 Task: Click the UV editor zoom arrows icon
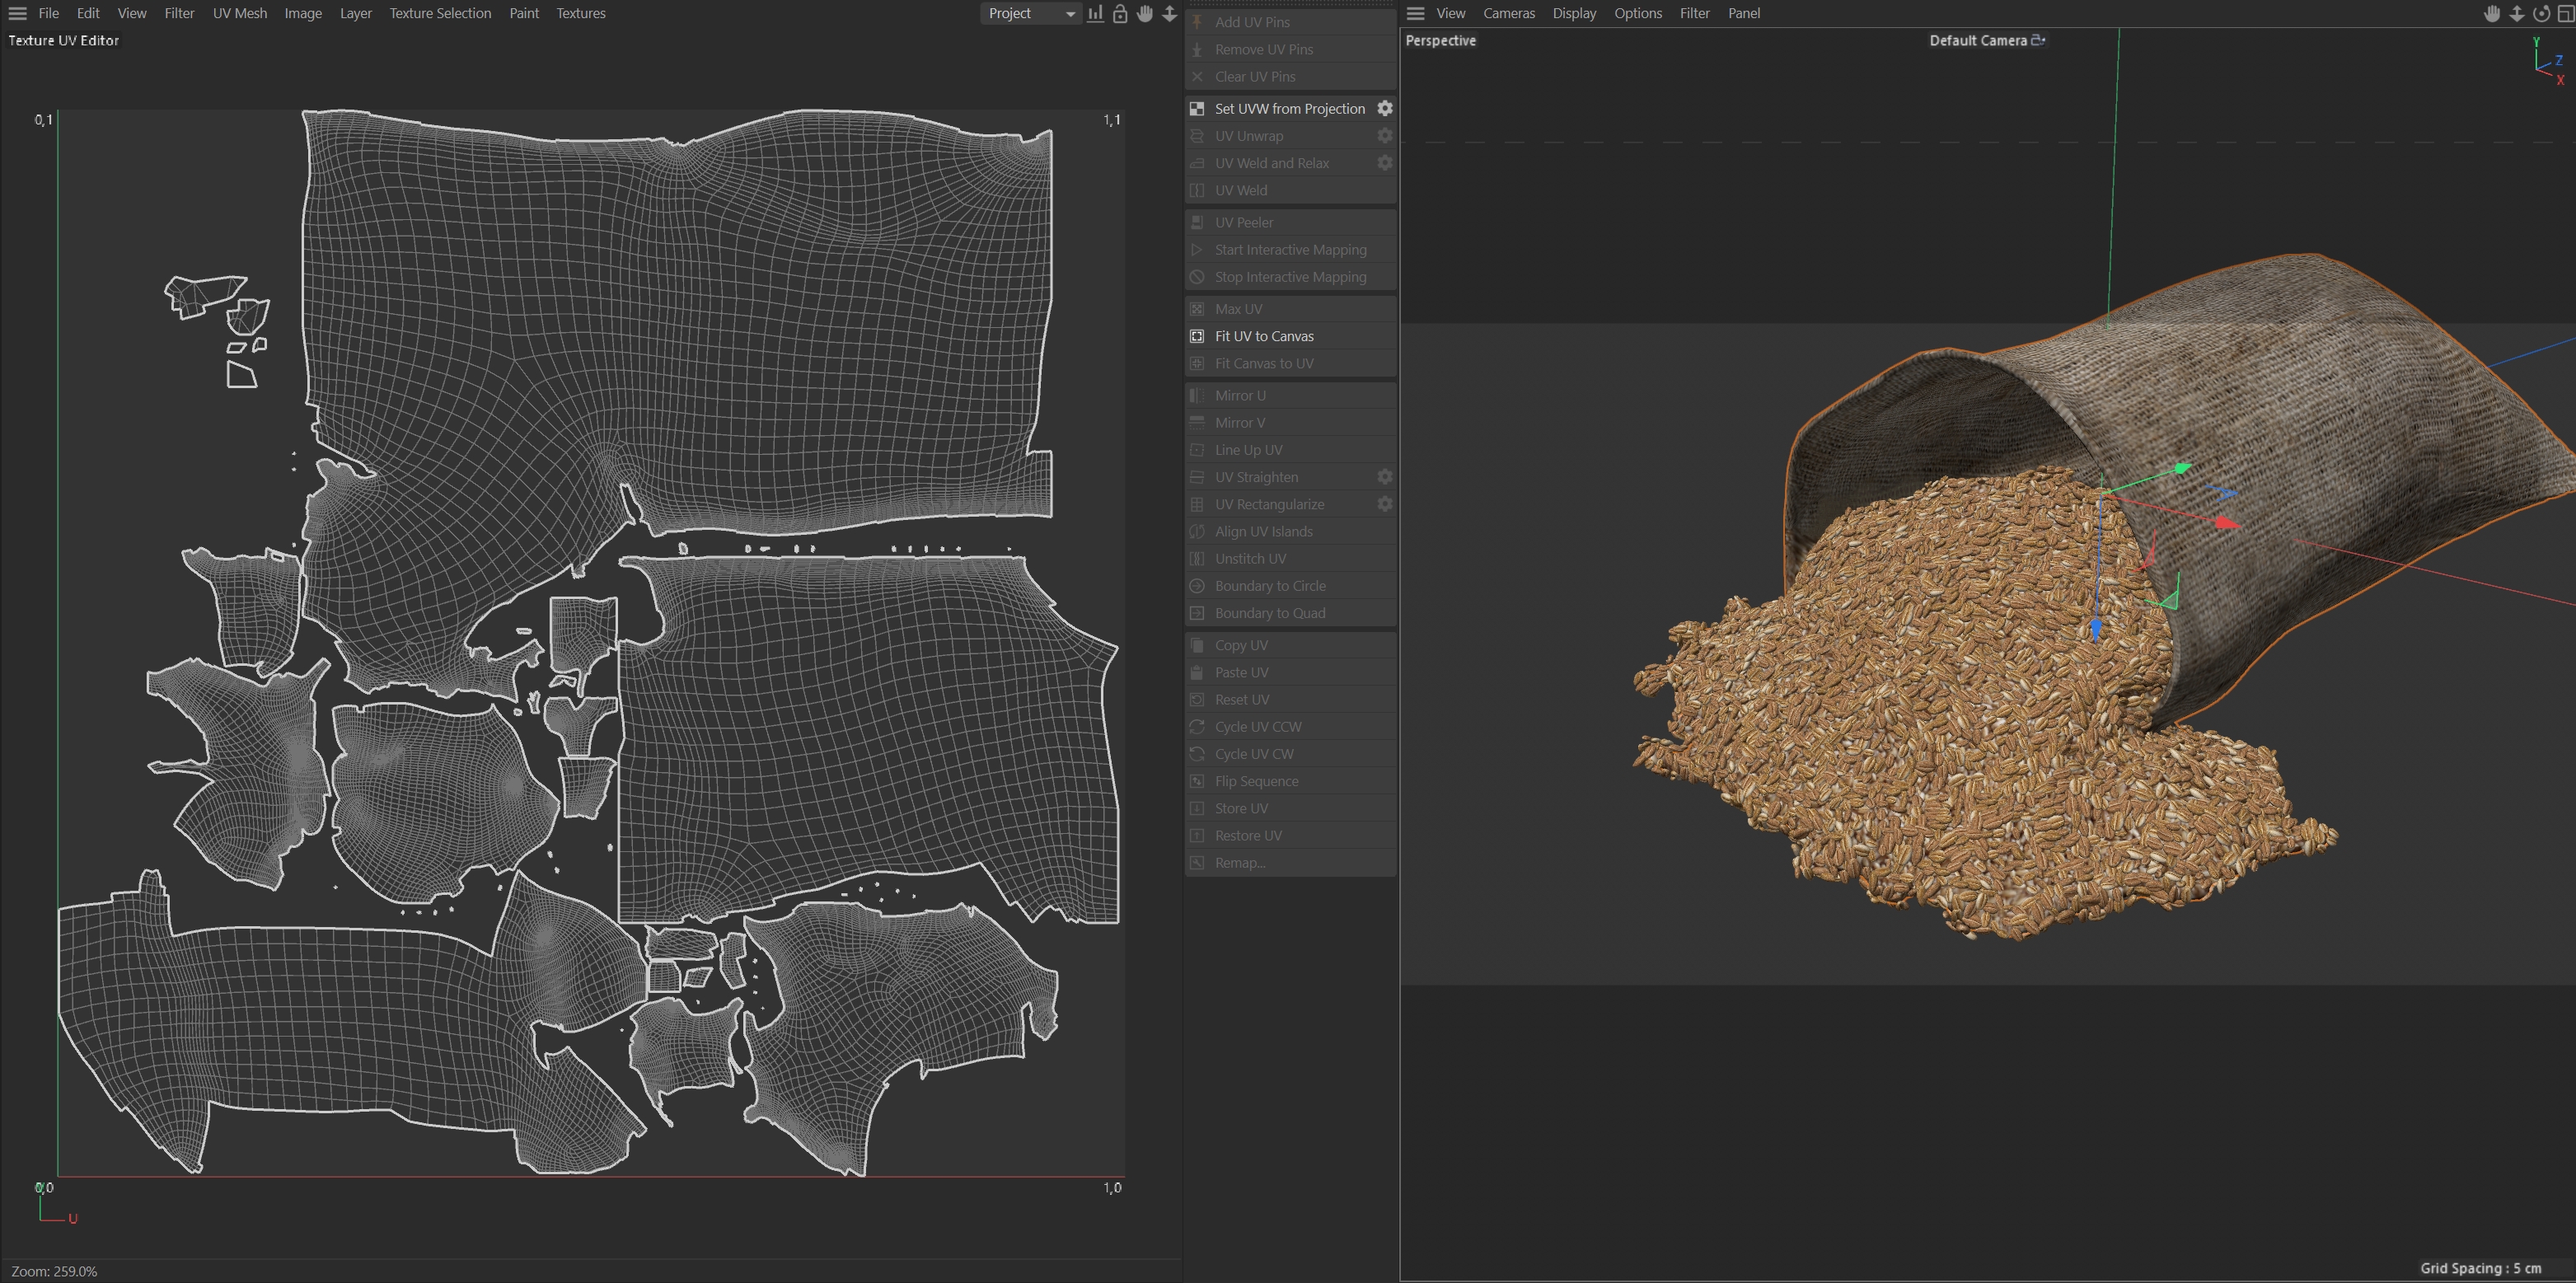coord(1169,13)
